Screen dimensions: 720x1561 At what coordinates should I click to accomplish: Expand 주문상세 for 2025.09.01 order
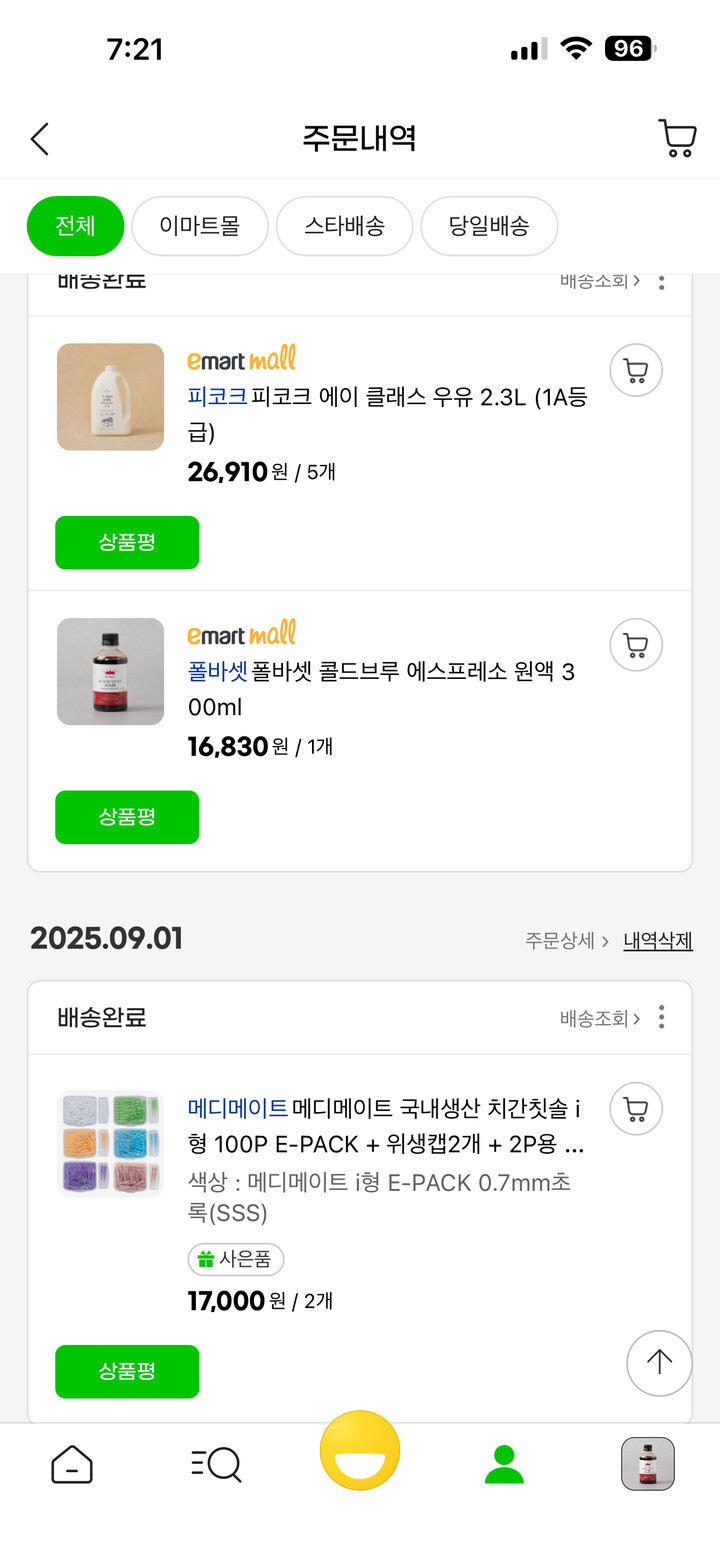[x=566, y=941]
